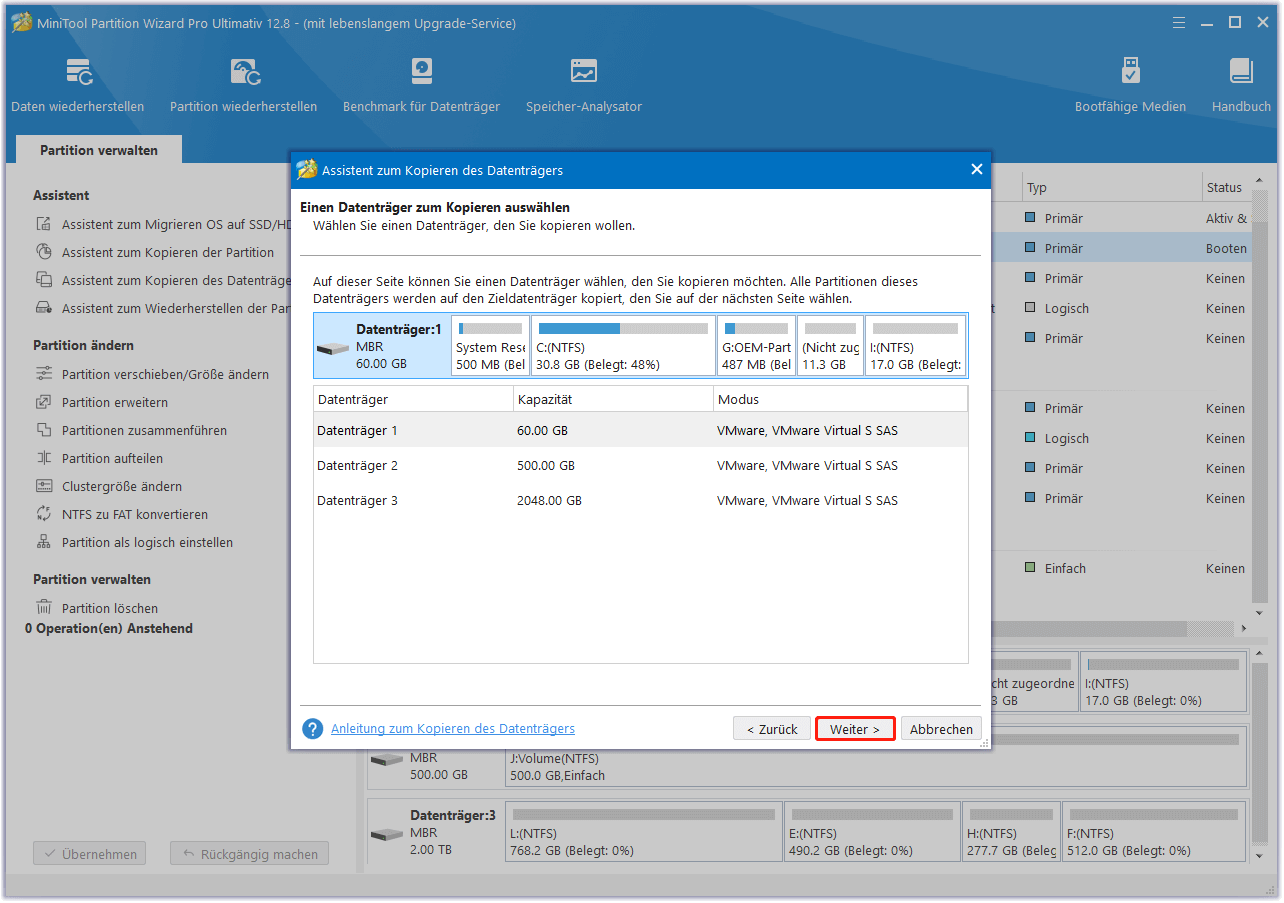Screen dimensions: 1284x903
Task: Click scroll-right arrow of partition list scrollbar
Action: (x=1244, y=628)
